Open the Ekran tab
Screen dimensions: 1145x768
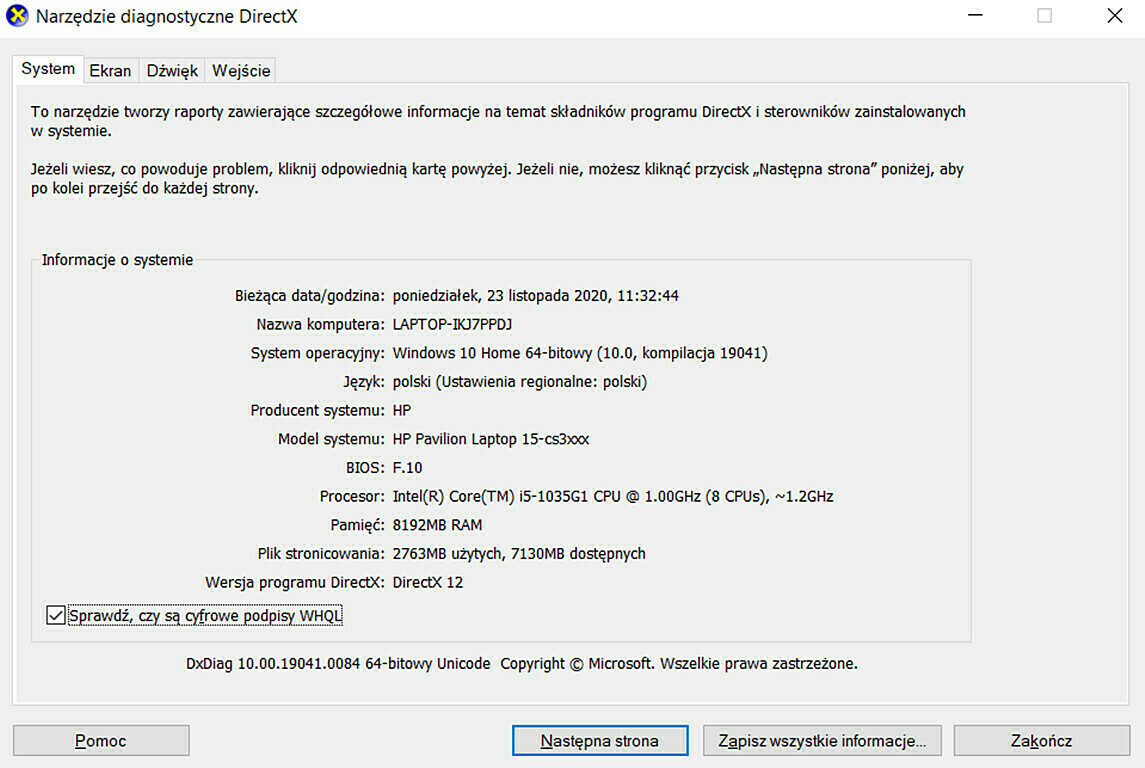click(x=110, y=71)
